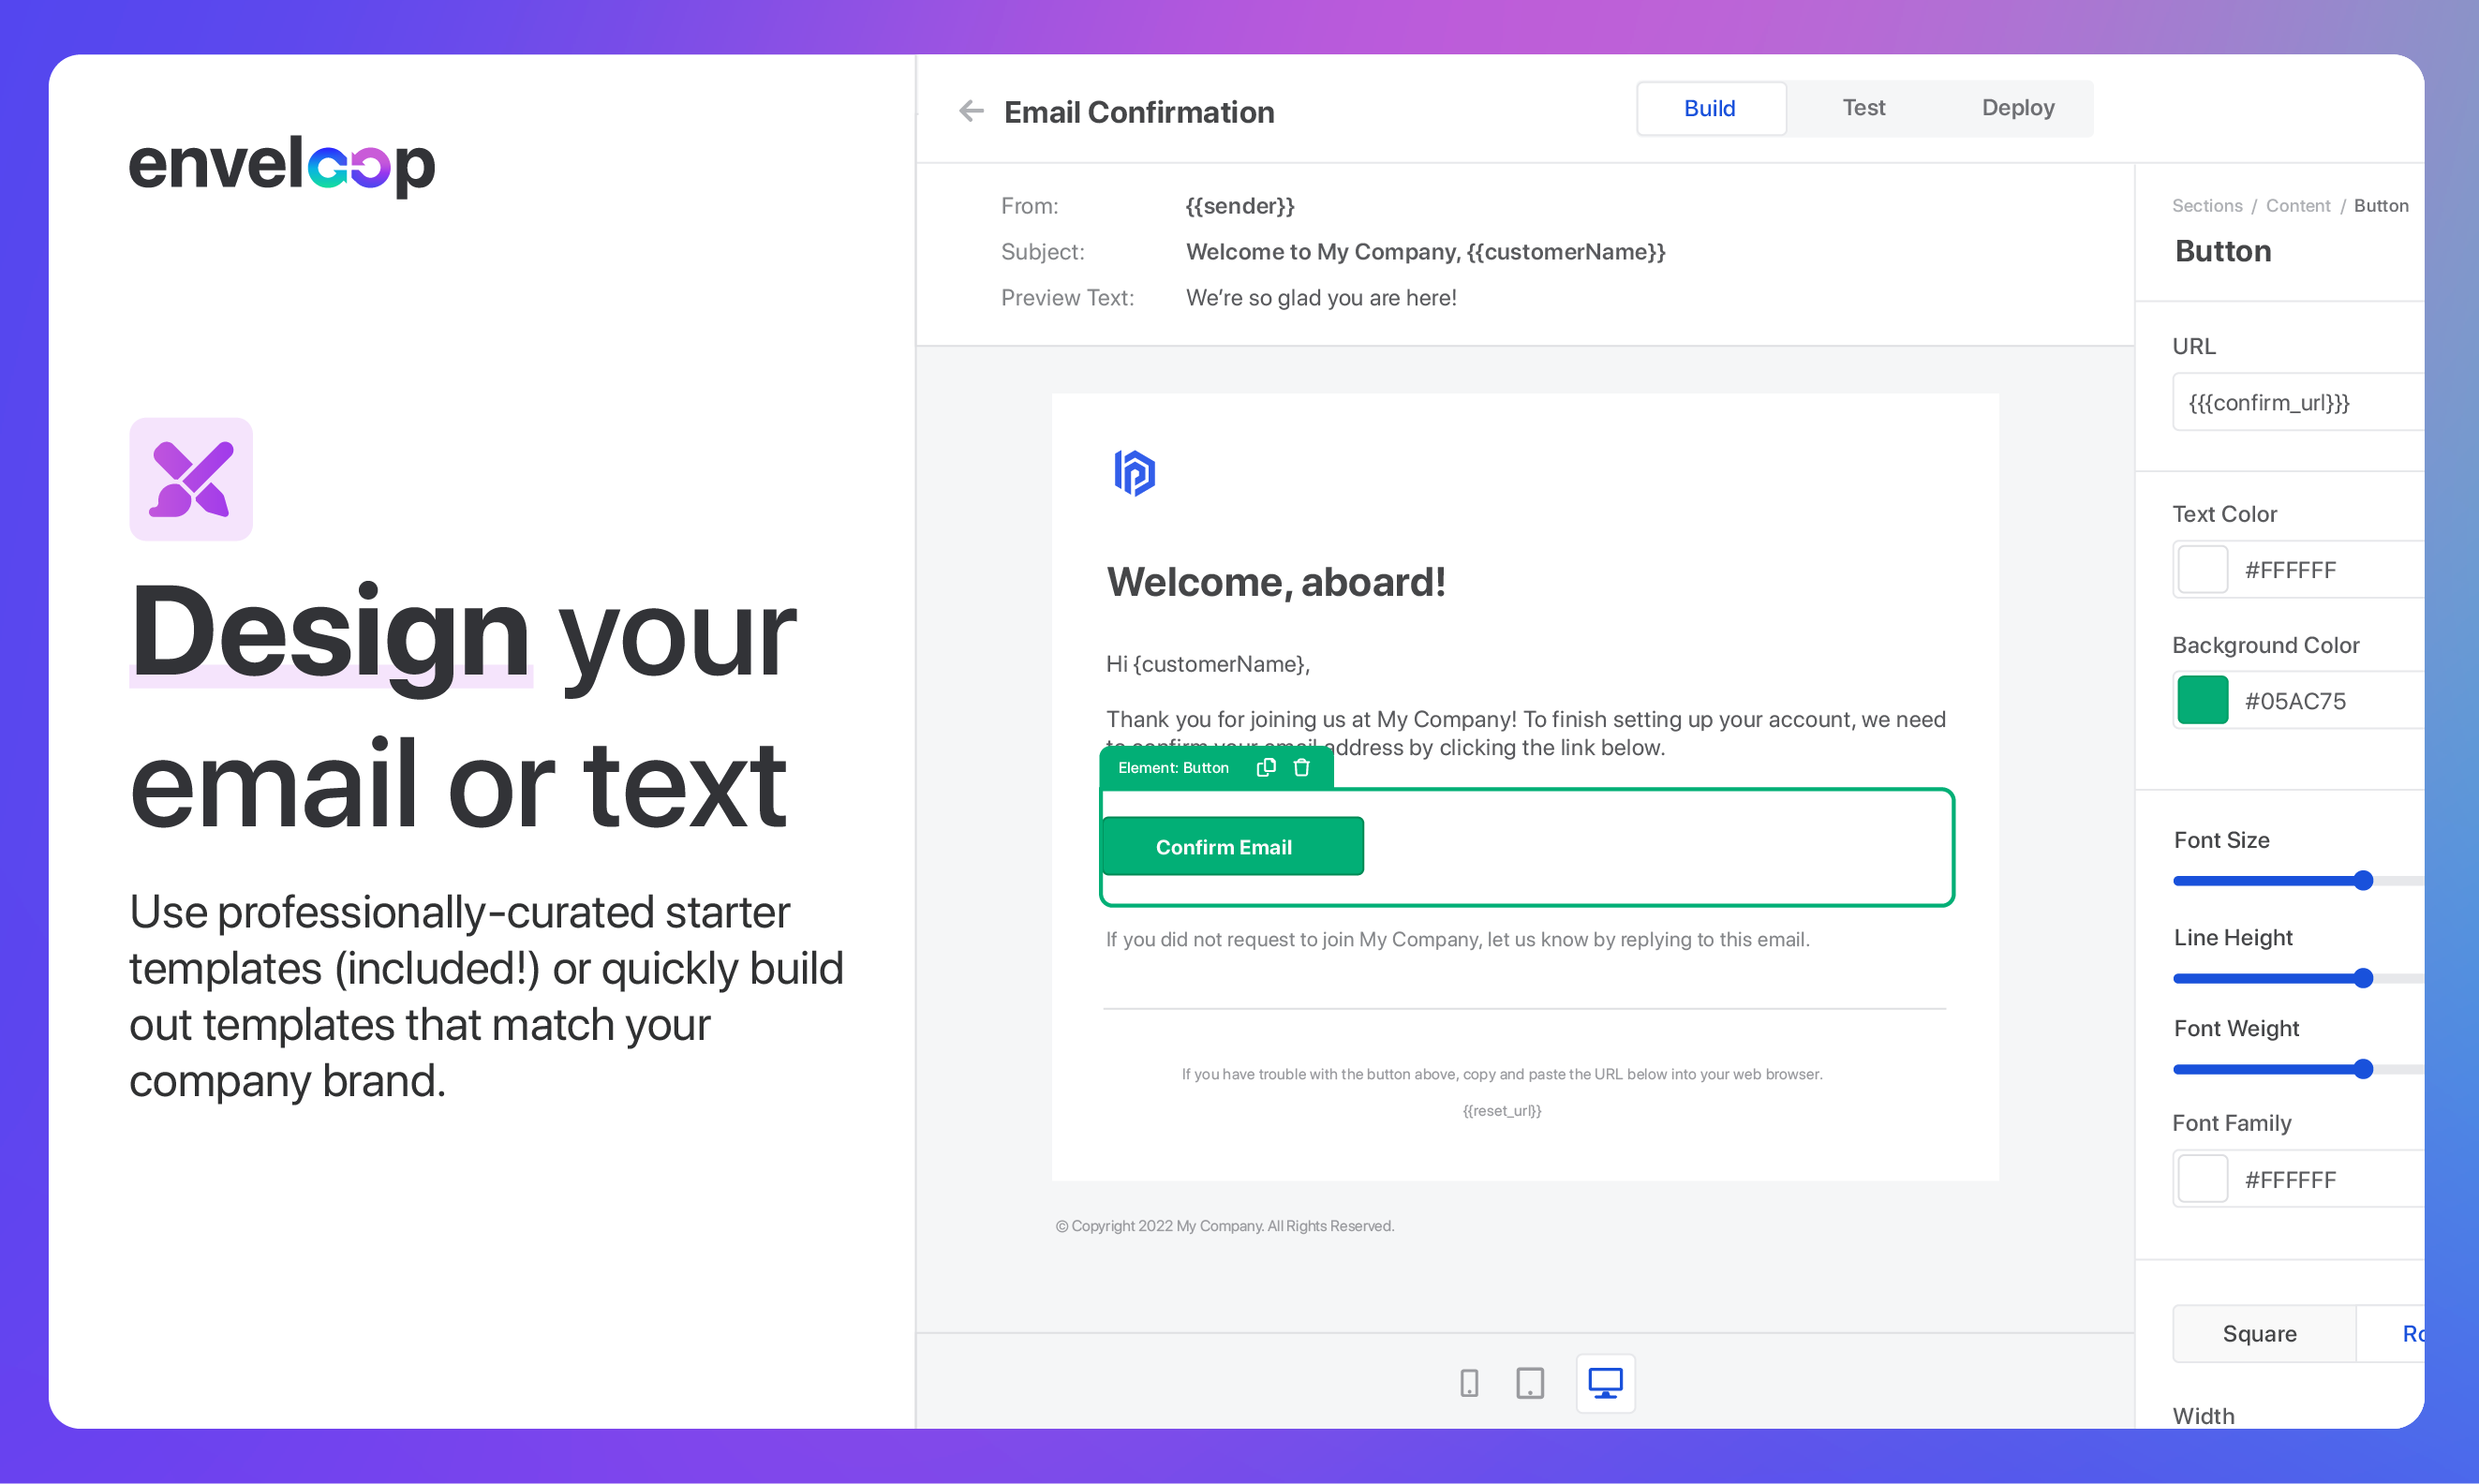
Task: Select the desktop preview icon
Action: click(x=1603, y=1384)
